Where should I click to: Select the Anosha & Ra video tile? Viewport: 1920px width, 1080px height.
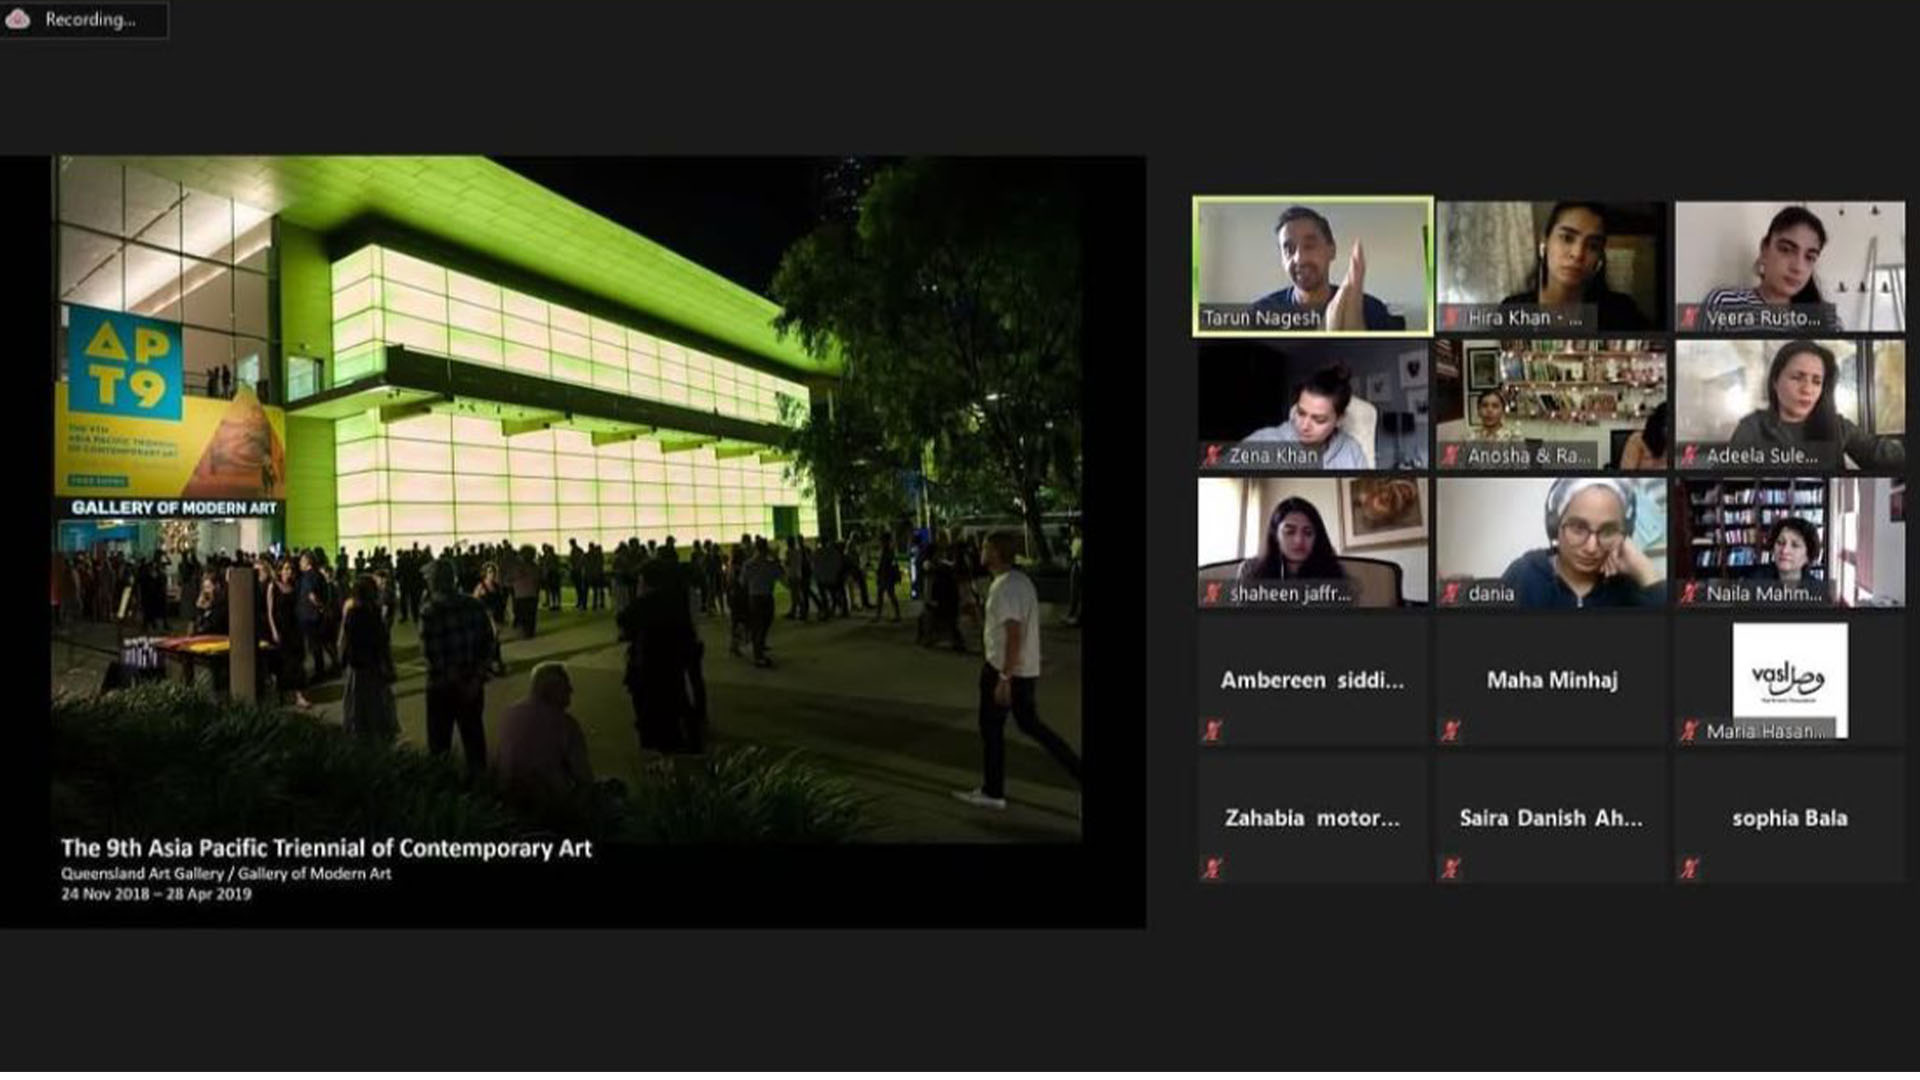tap(1552, 404)
